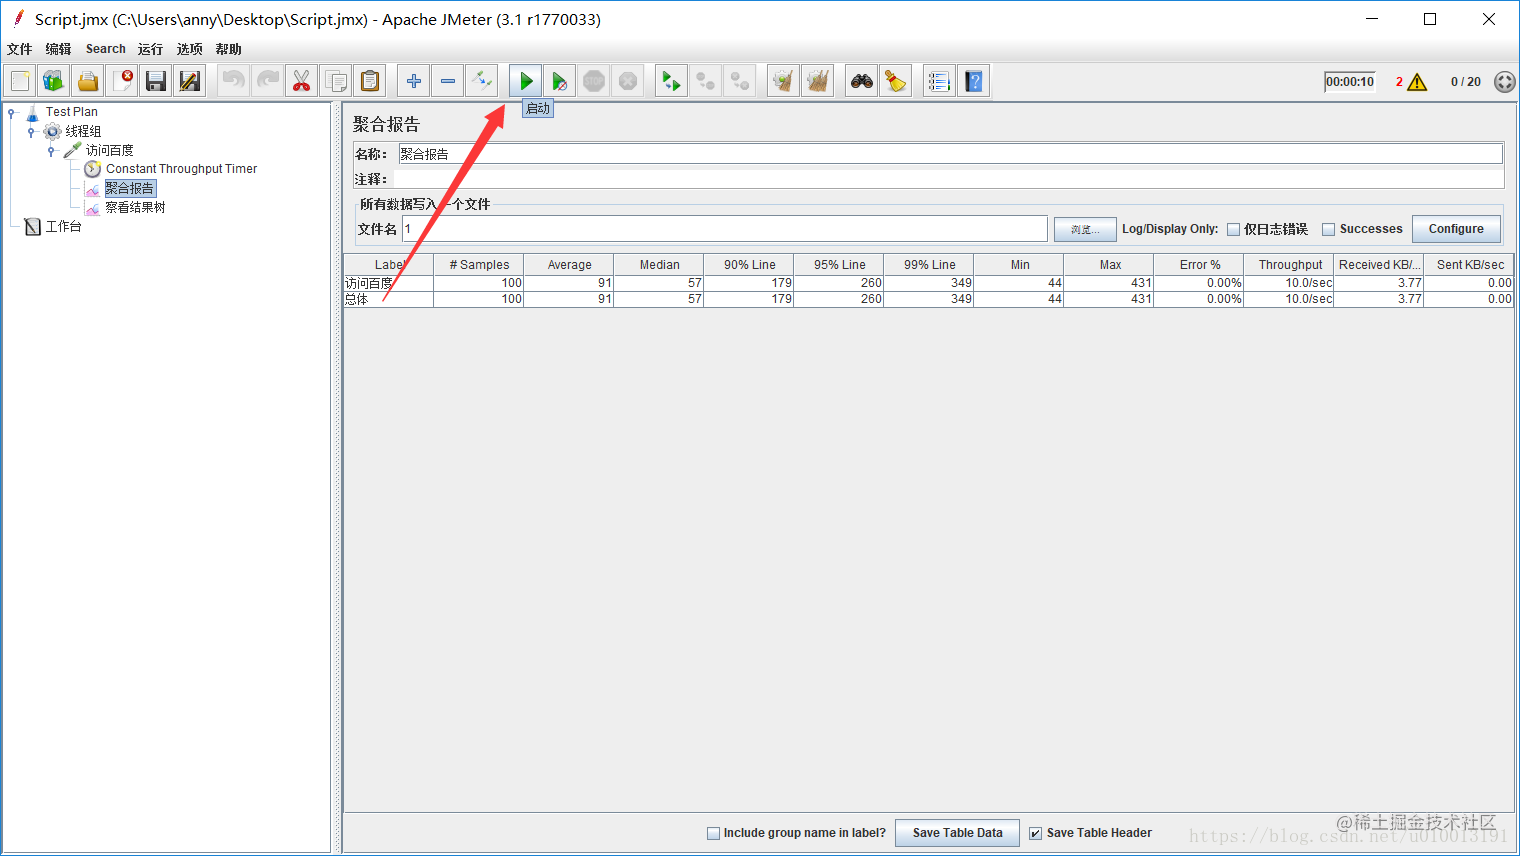Image resolution: width=1520 pixels, height=856 pixels.
Task: Collapse all nodes with the minus icon
Action: (x=448, y=81)
